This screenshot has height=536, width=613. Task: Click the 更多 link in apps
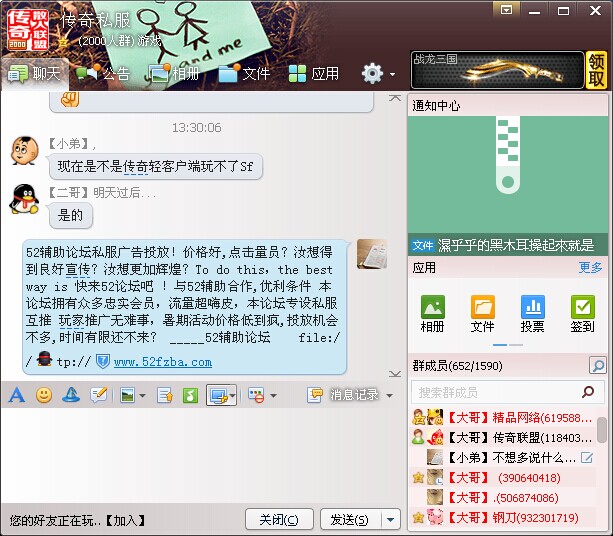pyautogui.click(x=590, y=268)
